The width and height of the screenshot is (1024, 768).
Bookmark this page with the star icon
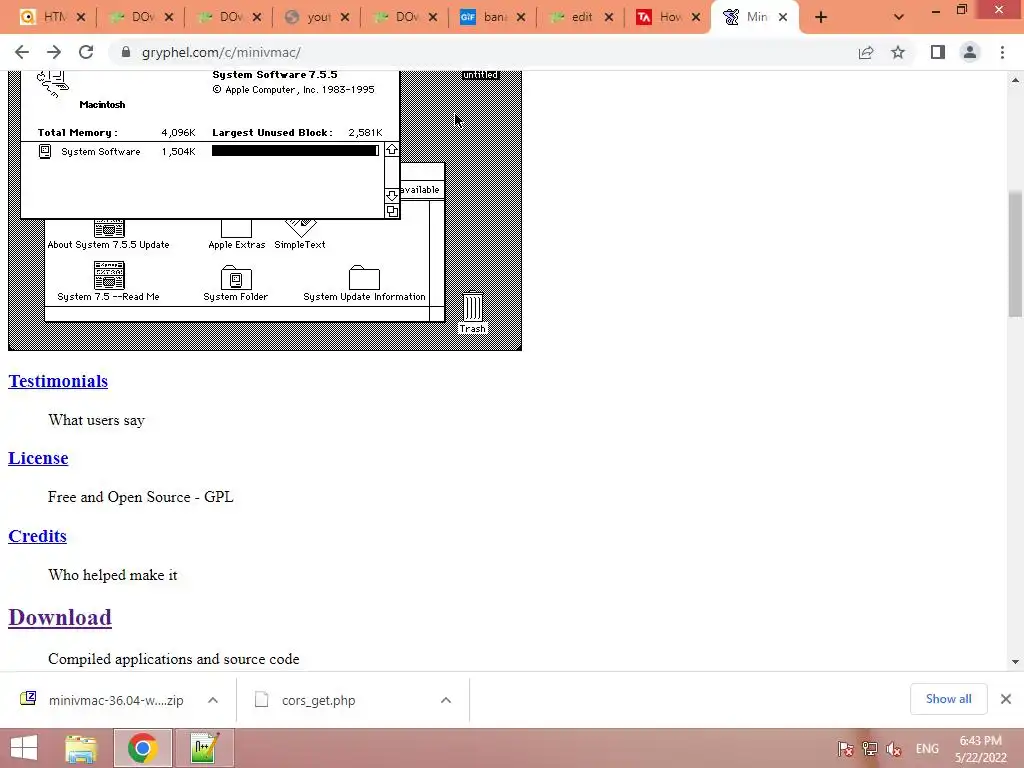pyautogui.click(x=898, y=52)
